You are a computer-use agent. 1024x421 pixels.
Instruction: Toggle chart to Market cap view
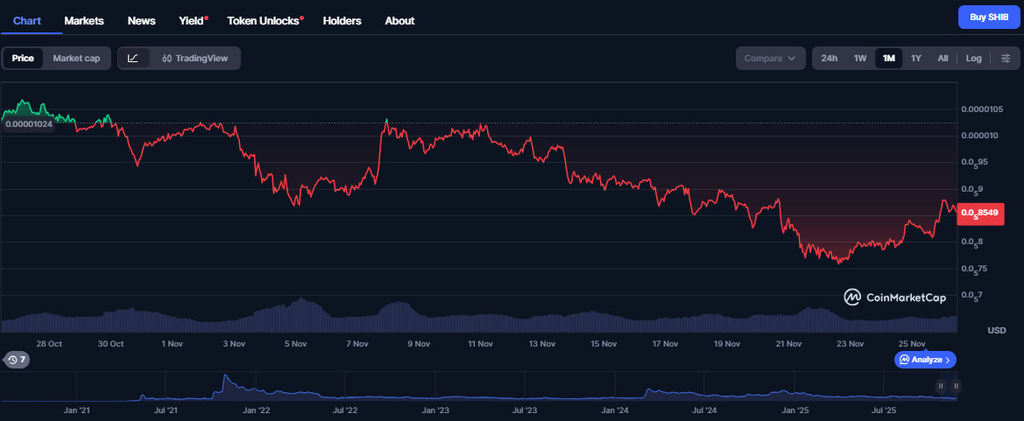click(76, 58)
